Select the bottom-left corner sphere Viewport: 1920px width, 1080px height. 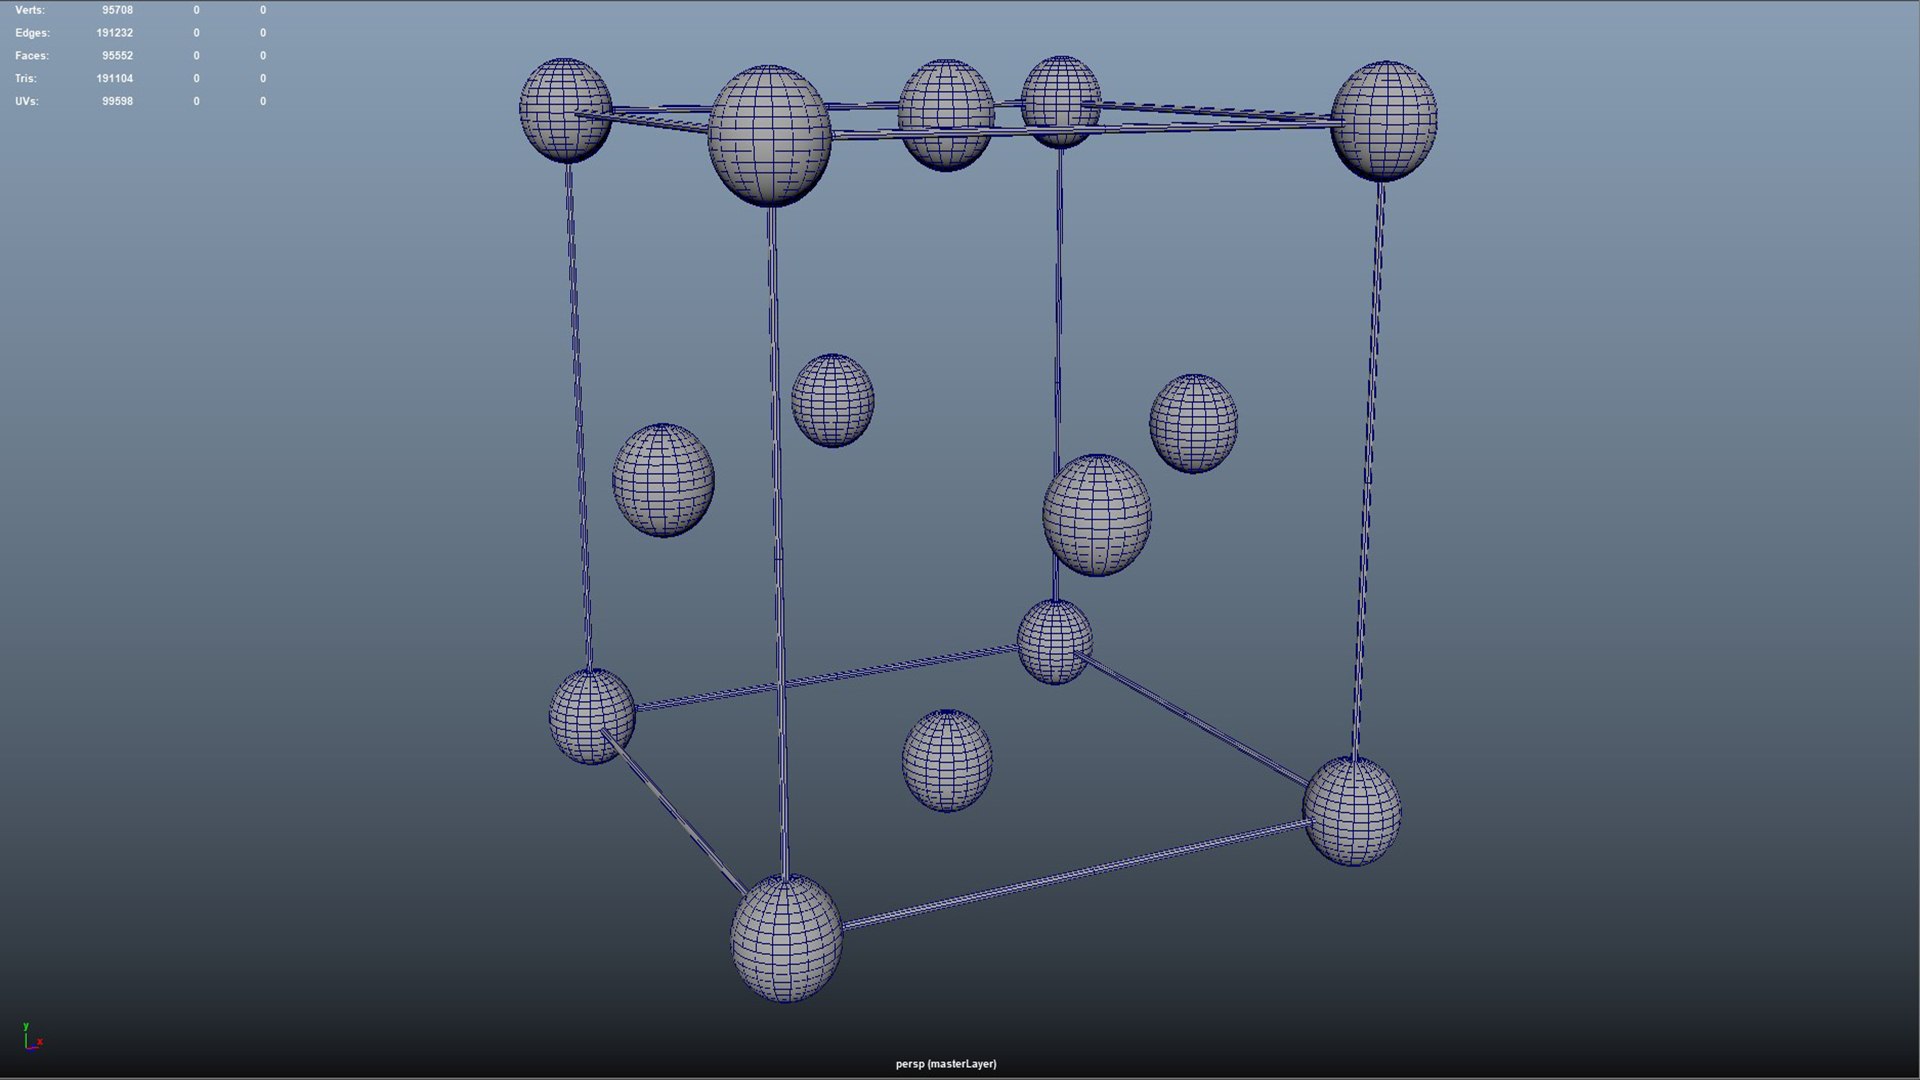click(x=591, y=716)
